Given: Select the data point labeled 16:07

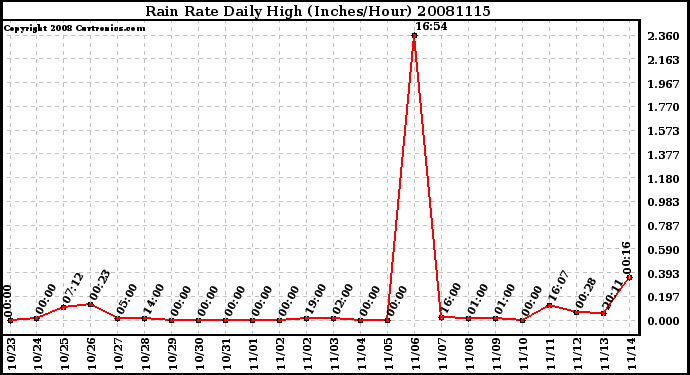Looking at the screenshot, I should click(x=549, y=305).
